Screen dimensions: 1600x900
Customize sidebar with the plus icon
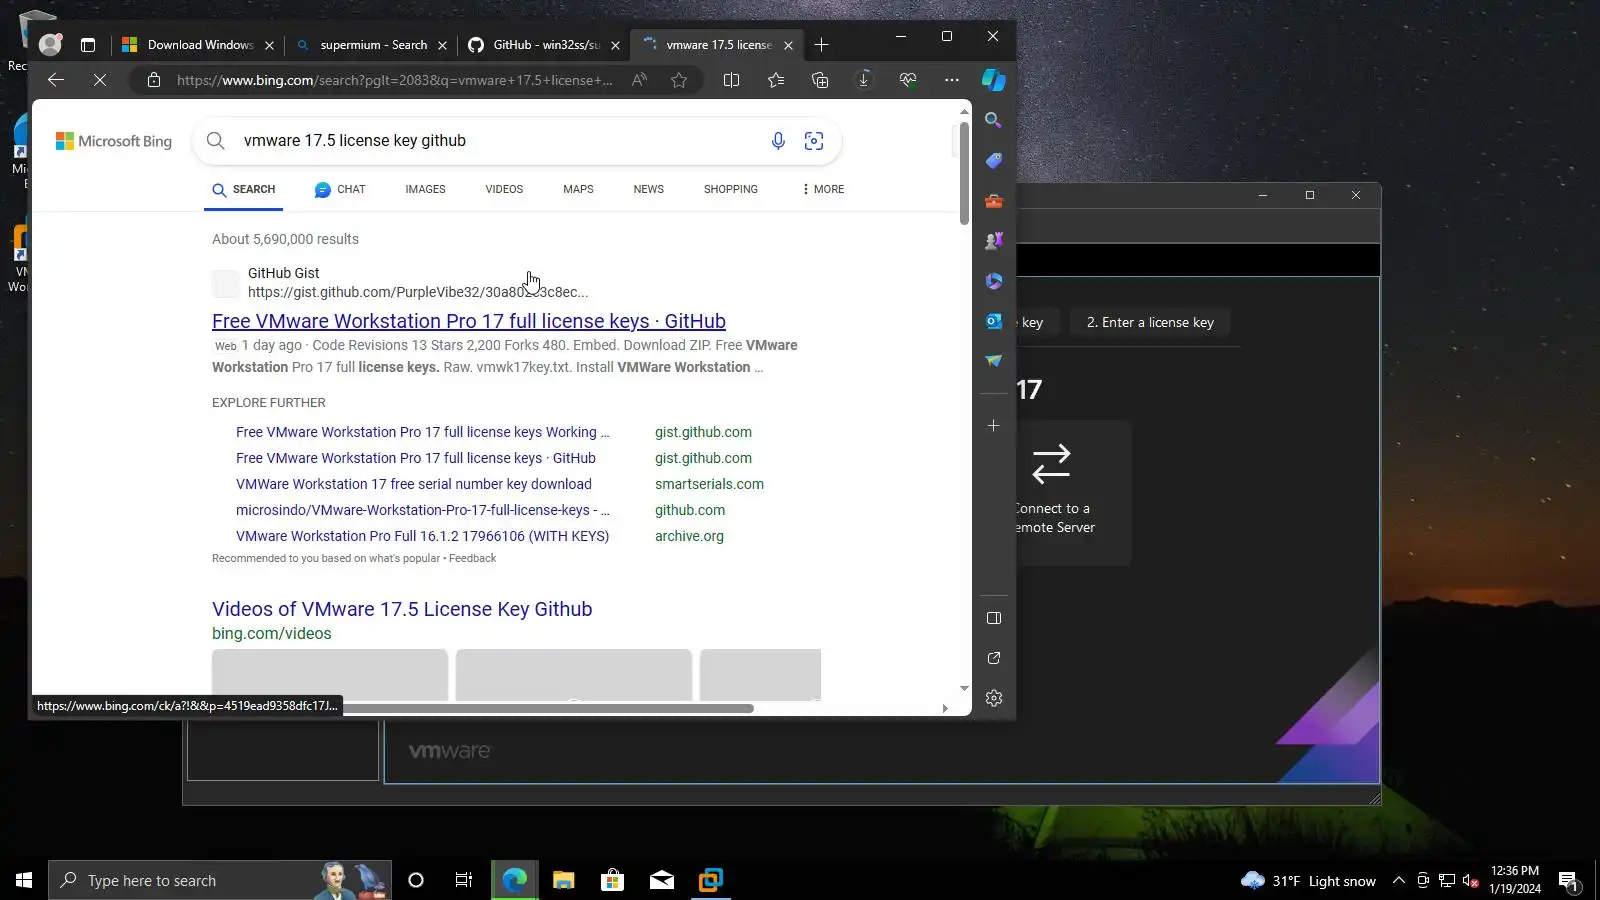coord(993,426)
